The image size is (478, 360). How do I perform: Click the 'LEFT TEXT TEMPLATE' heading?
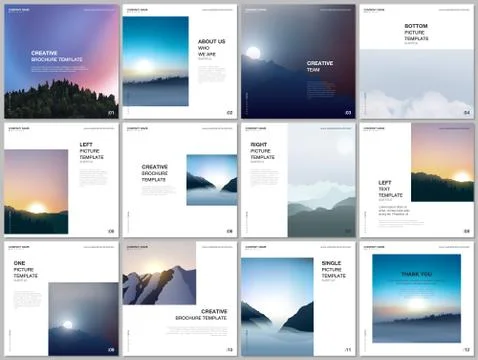(x=390, y=189)
